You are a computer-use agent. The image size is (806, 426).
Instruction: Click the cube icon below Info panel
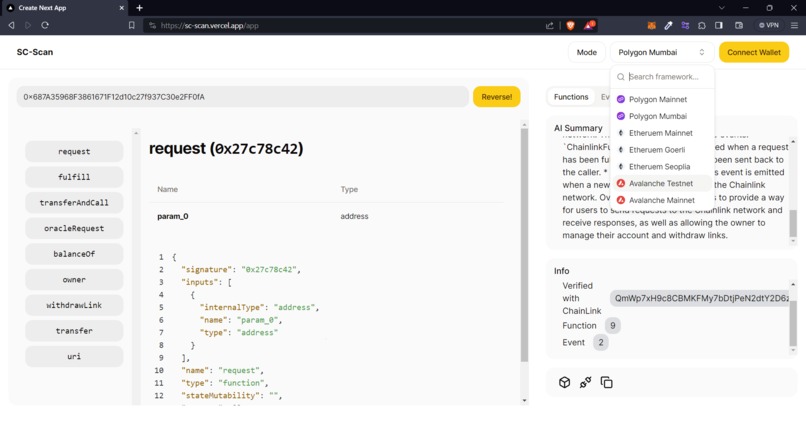[x=564, y=382]
